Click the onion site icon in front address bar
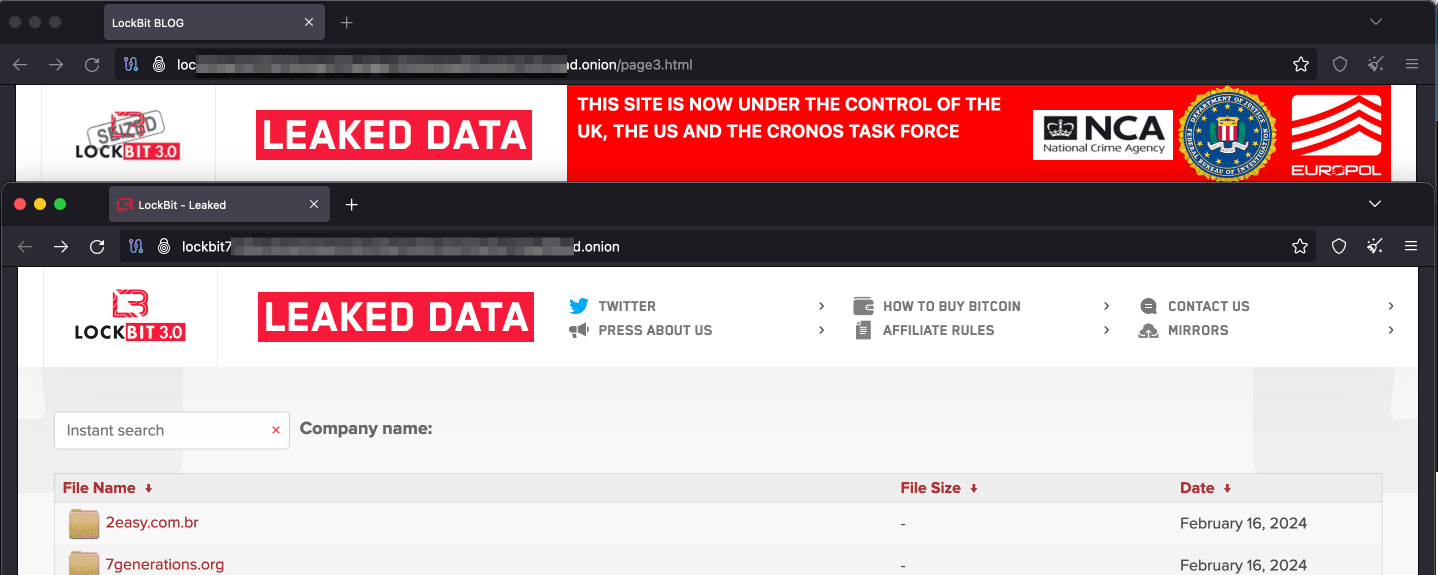The image size is (1438, 575). 163,247
